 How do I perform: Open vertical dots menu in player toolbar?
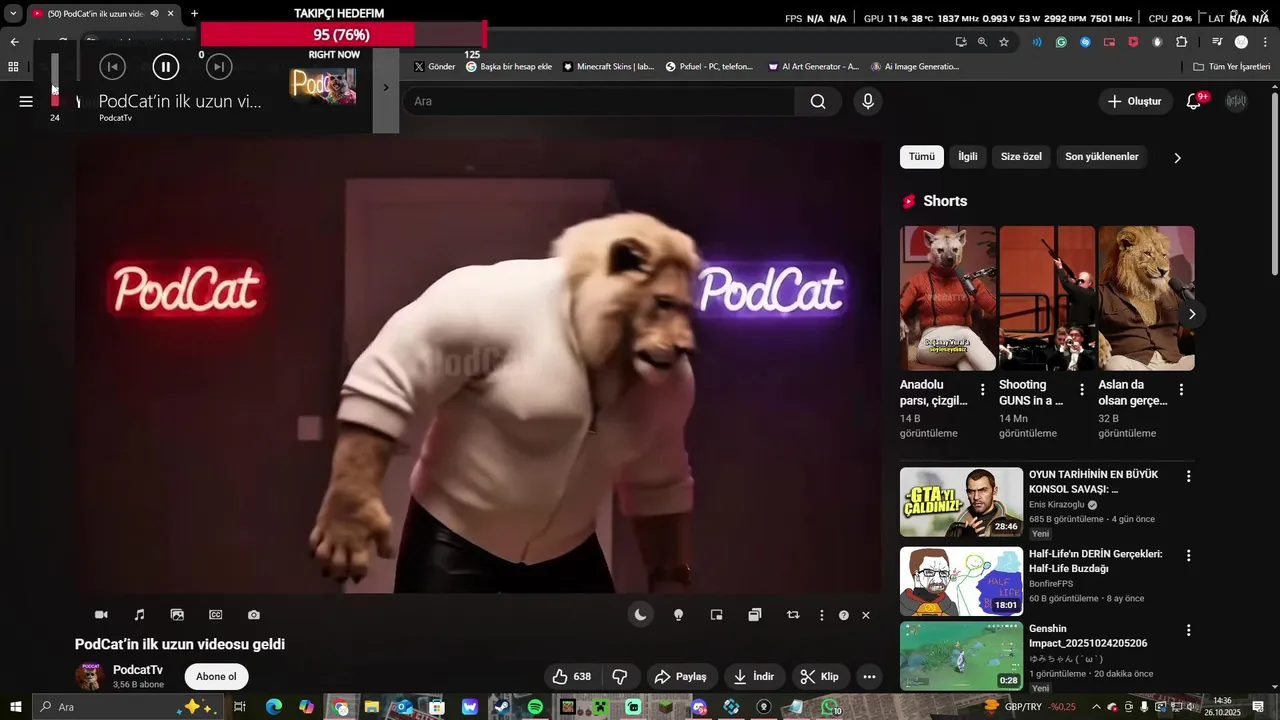[822, 616]
